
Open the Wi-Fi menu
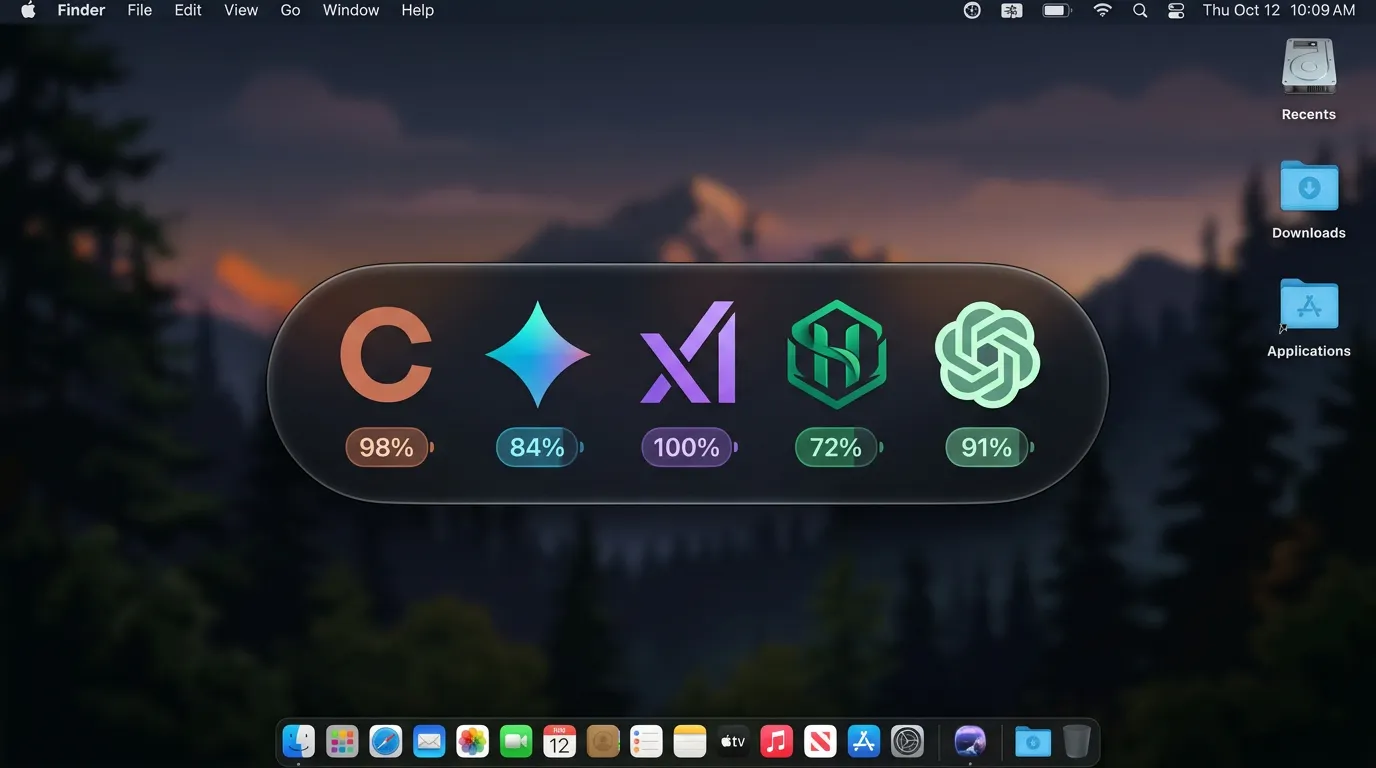point(1102,10)
